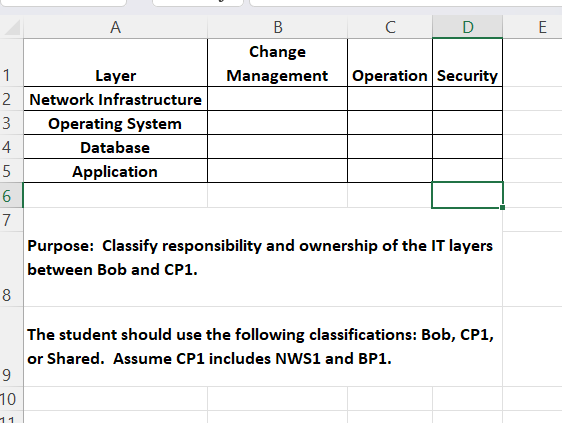Image resolution: width=562 pixels, height=423 pixels.
Task: Click the Layer header cell
Action: pos(115,62)
